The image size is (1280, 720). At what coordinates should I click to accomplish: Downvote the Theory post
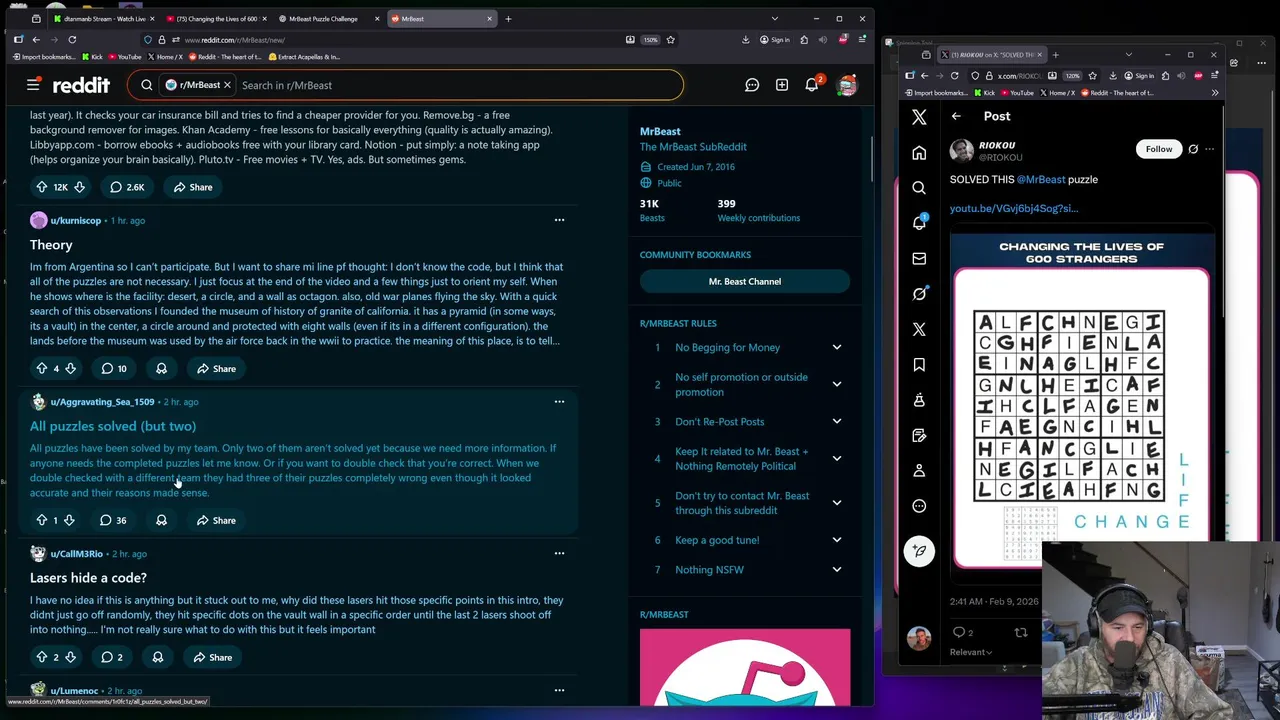(70, 368)
